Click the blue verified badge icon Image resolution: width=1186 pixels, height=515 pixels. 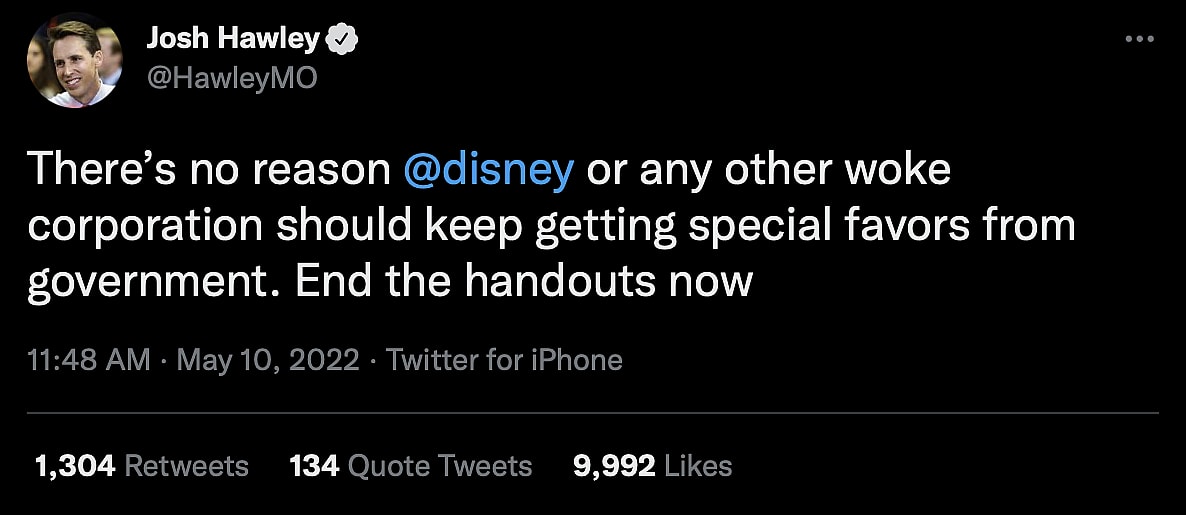(343, 40)
